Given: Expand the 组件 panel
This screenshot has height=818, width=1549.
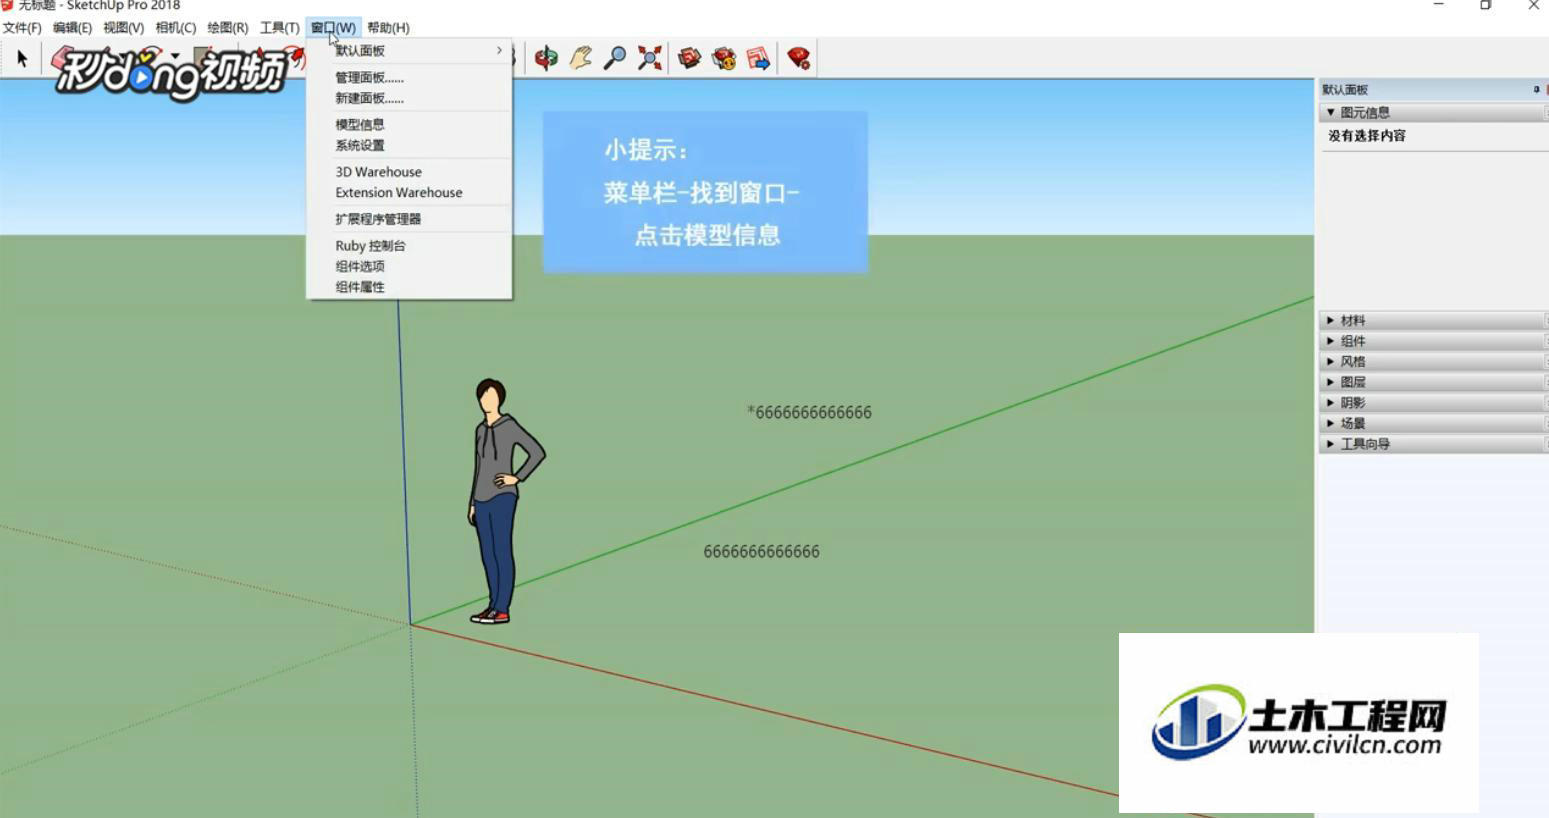Looking at the screenshot, I should pyautogui.click(x=1434, y=341).
